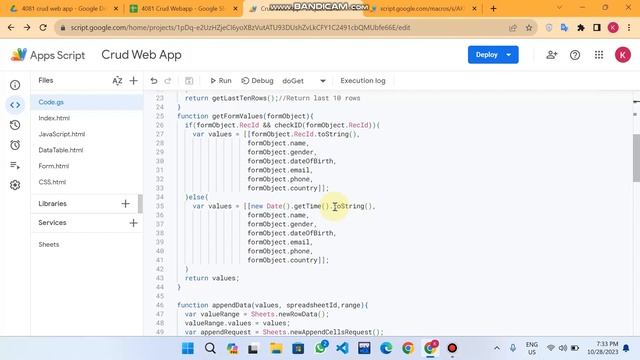Show hidden system tray icons
This screenshot has width=640, height=360.
pyautogui.click(x=497, y=348)
